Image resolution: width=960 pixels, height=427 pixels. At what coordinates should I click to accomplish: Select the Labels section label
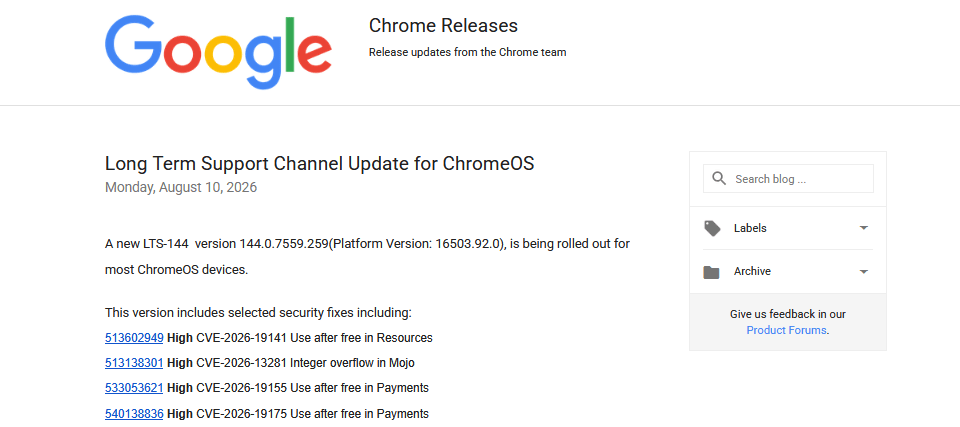pyautogui.click(x=750, y=228)
